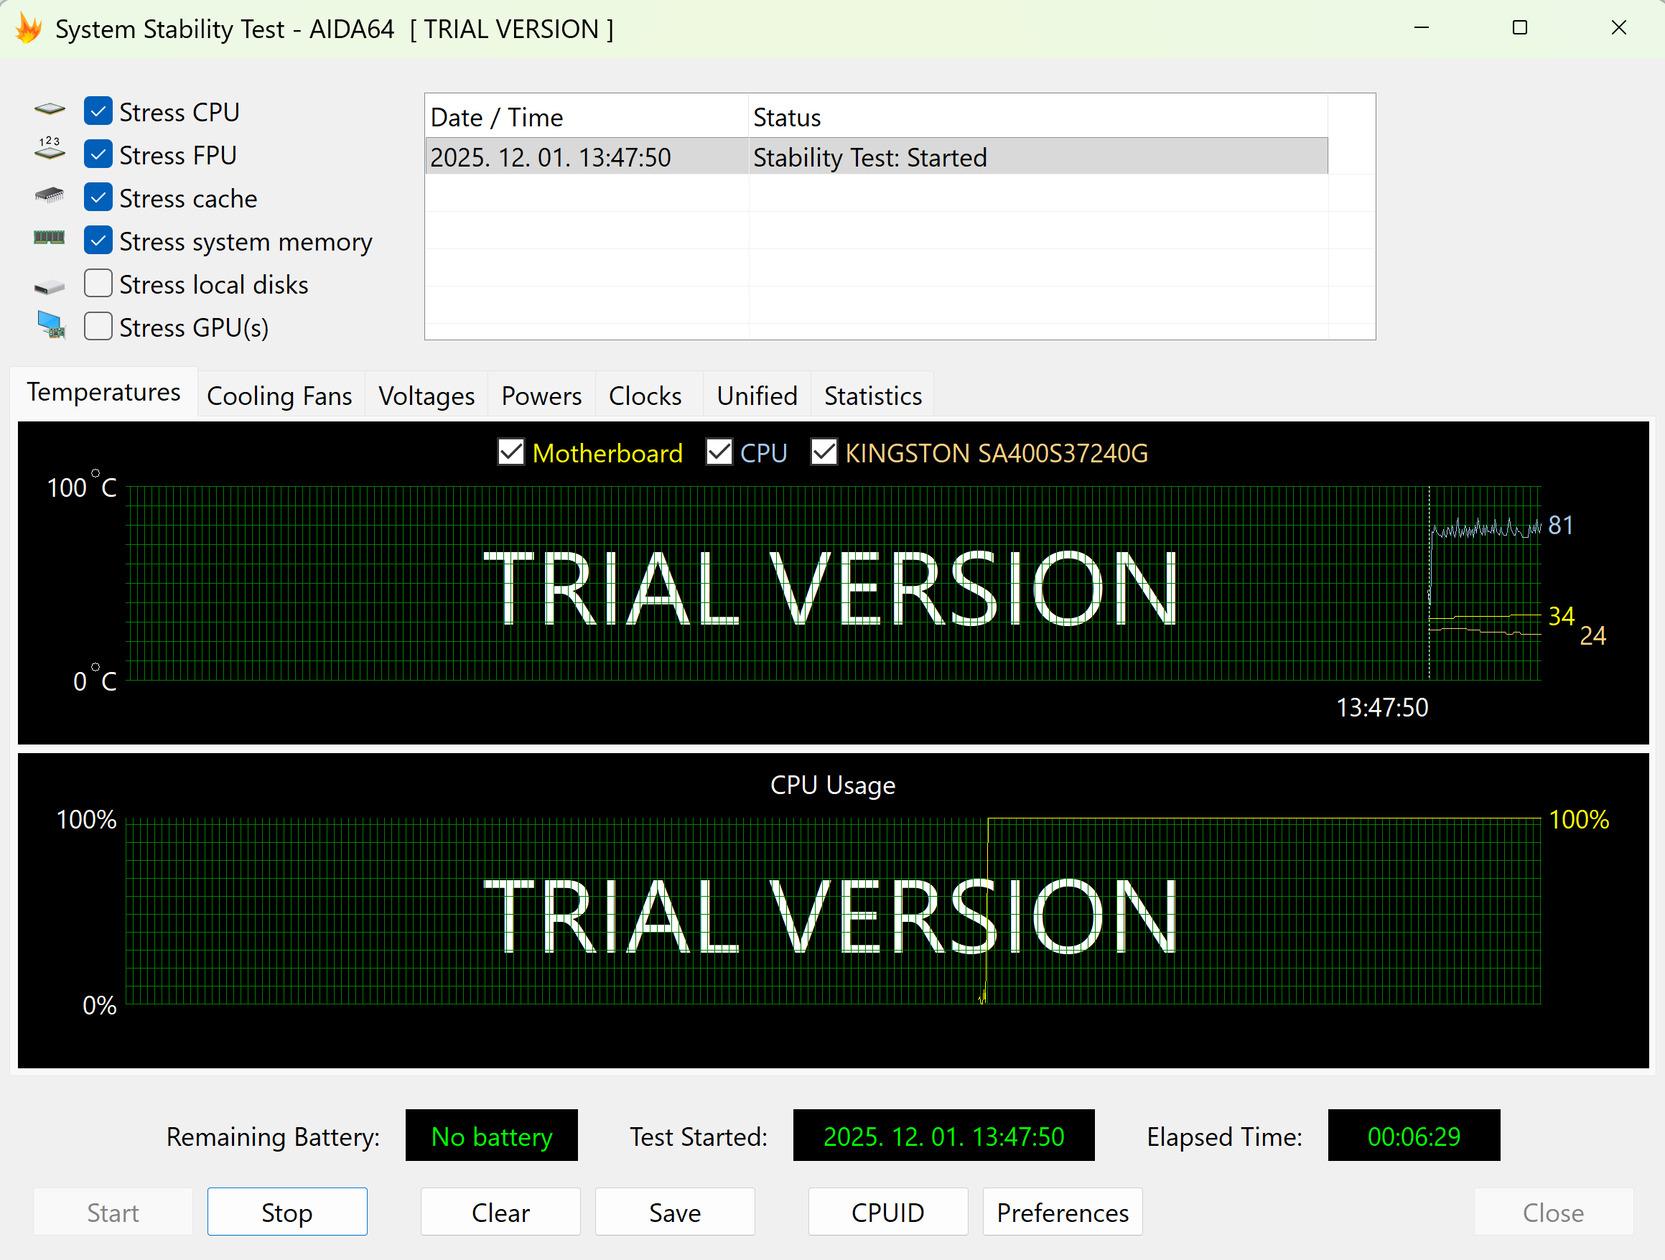Click the motherboard temperature value 34
This screenshot has width=1665, height=1260.
(x=1561, y=616)
